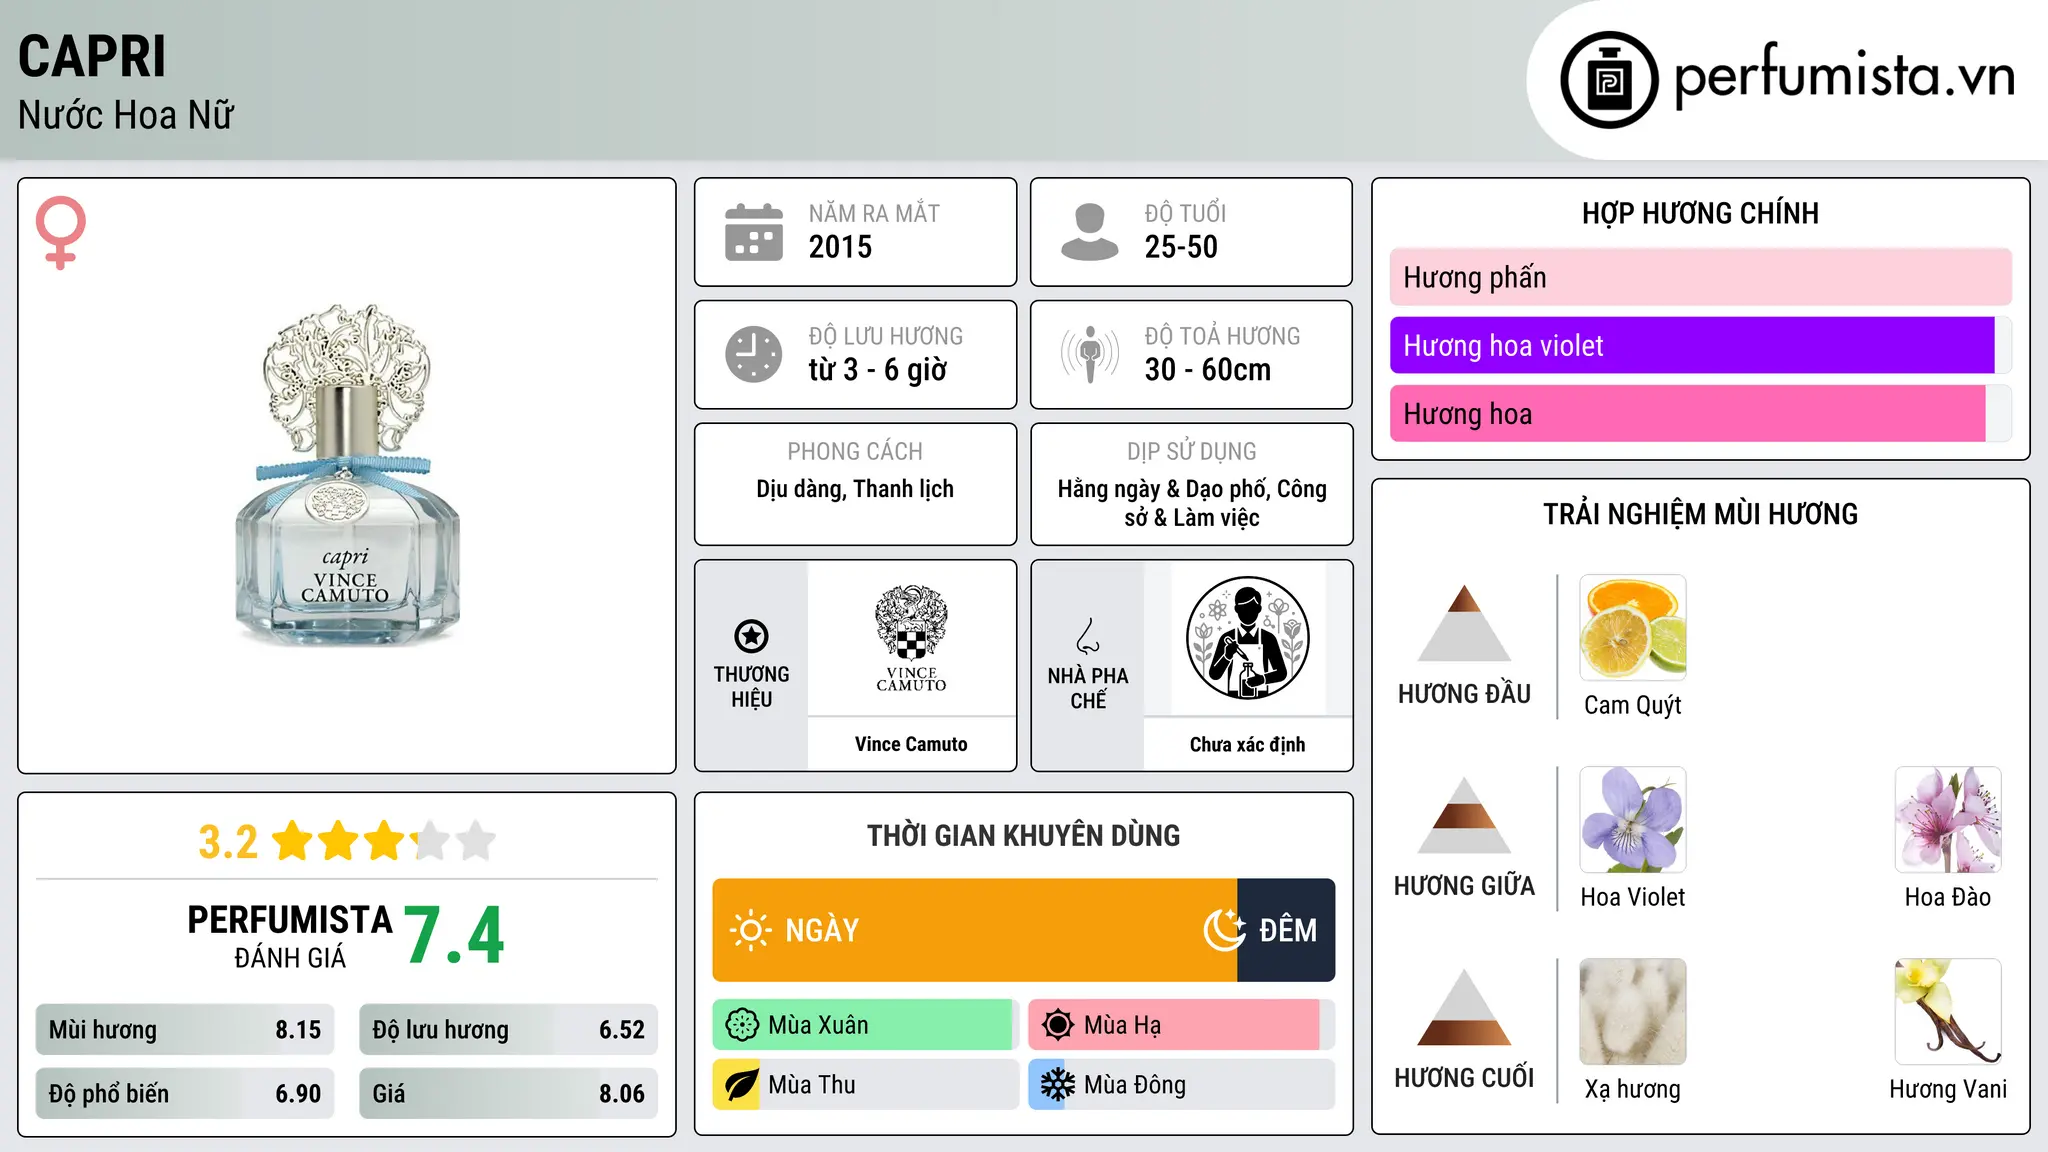The image size is (2048, 1152).
Task: Select the Hương Vani vanilla note image
Action: tap(1948, 1012)
